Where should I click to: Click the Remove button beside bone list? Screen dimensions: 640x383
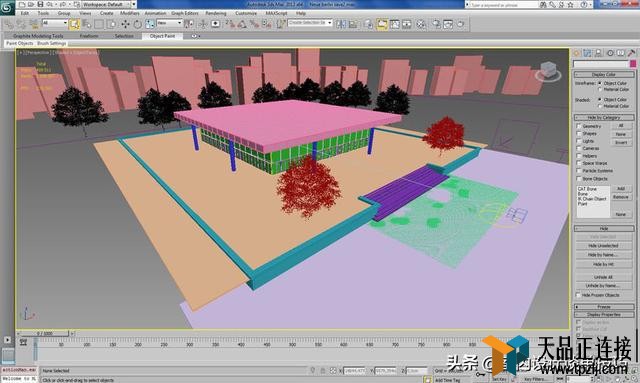tap(621, 197)
